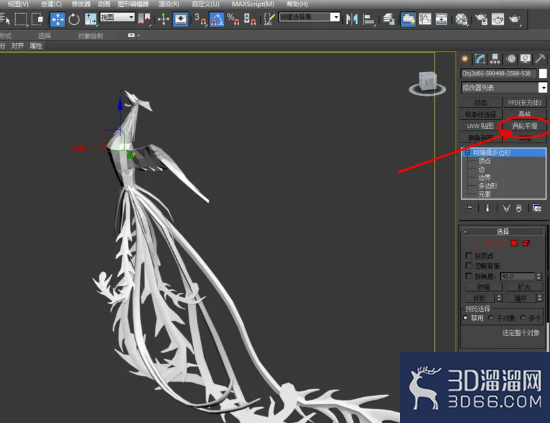
Task: Open the Schematic View icon
Action: tap(441, 19)
